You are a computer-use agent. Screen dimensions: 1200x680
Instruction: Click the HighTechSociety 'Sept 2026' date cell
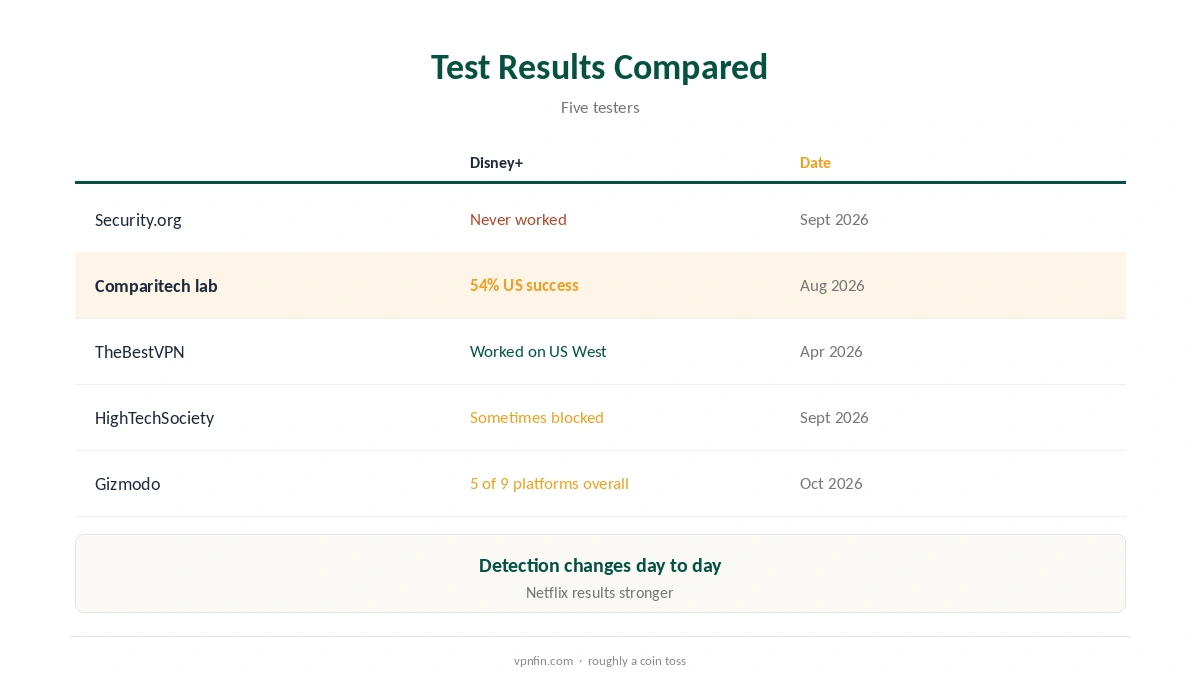[834, 418]
